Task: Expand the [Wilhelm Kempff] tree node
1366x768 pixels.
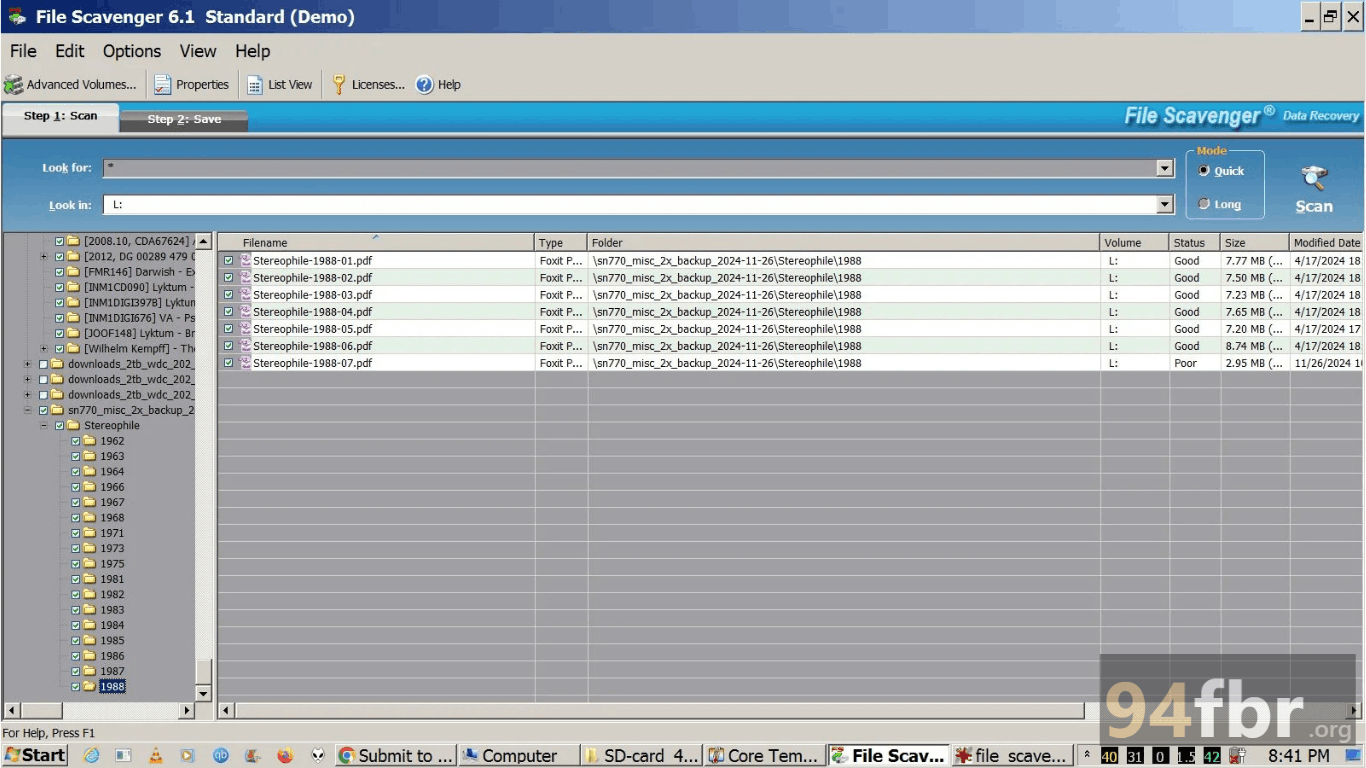Action: [x=44, y=349]
